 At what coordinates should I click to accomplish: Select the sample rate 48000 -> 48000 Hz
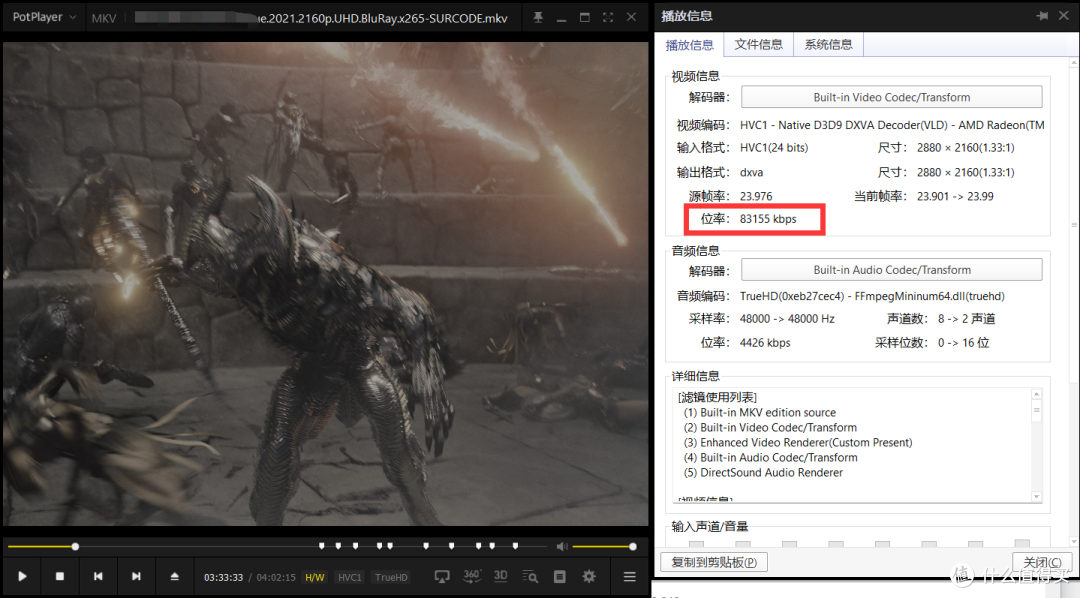(x=787, y=319)
